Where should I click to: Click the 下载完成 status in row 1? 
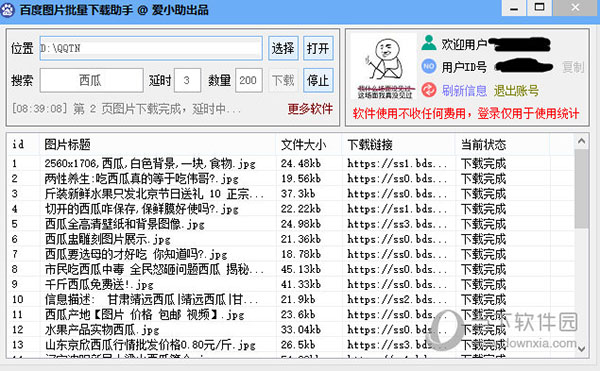pyautogui.click(x=483, y=164)
